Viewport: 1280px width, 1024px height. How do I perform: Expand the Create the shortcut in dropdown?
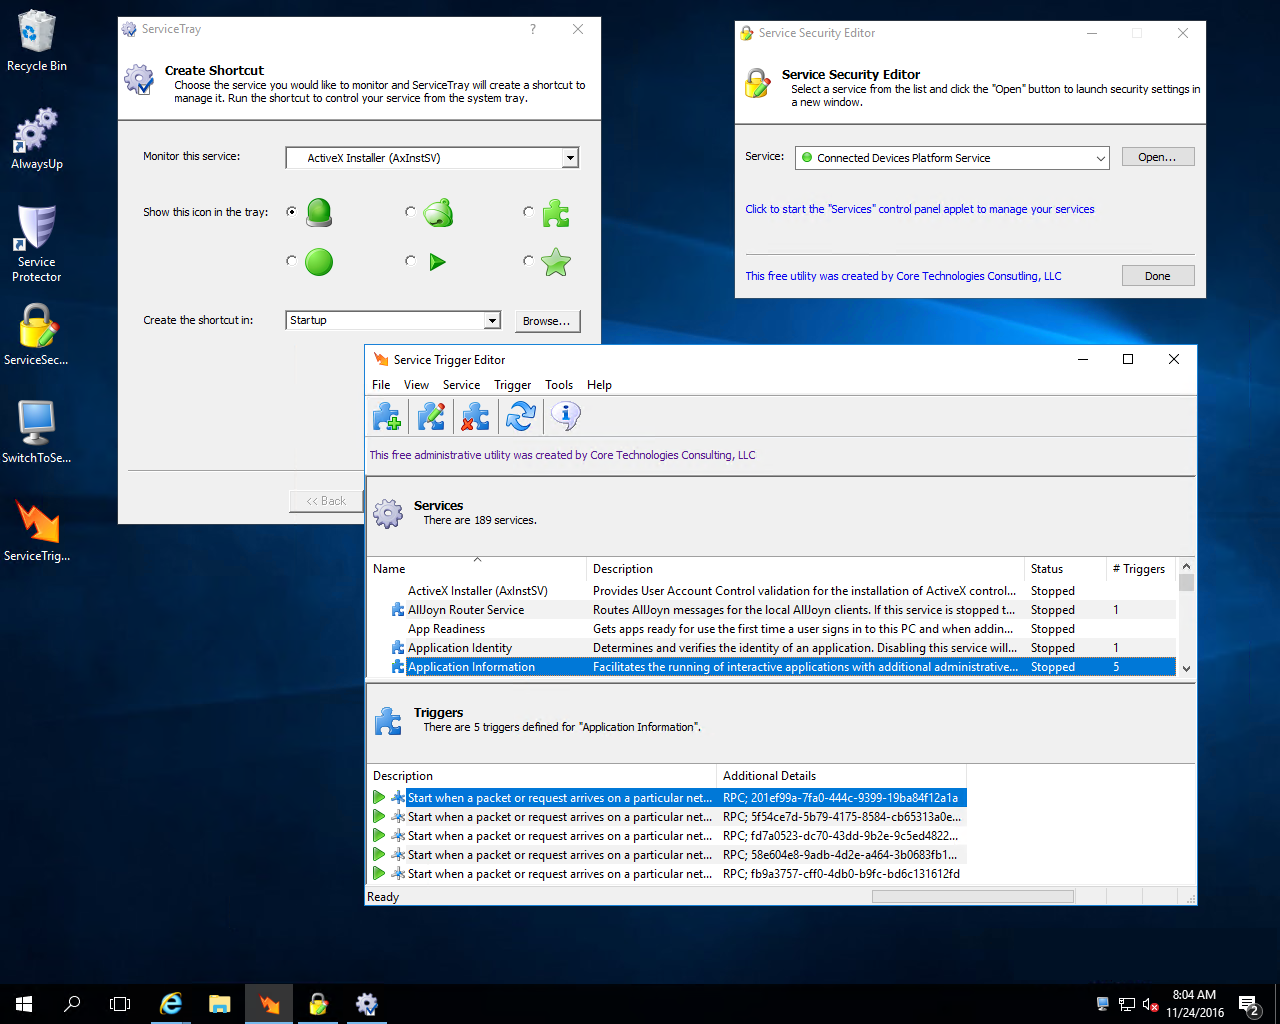492,320
